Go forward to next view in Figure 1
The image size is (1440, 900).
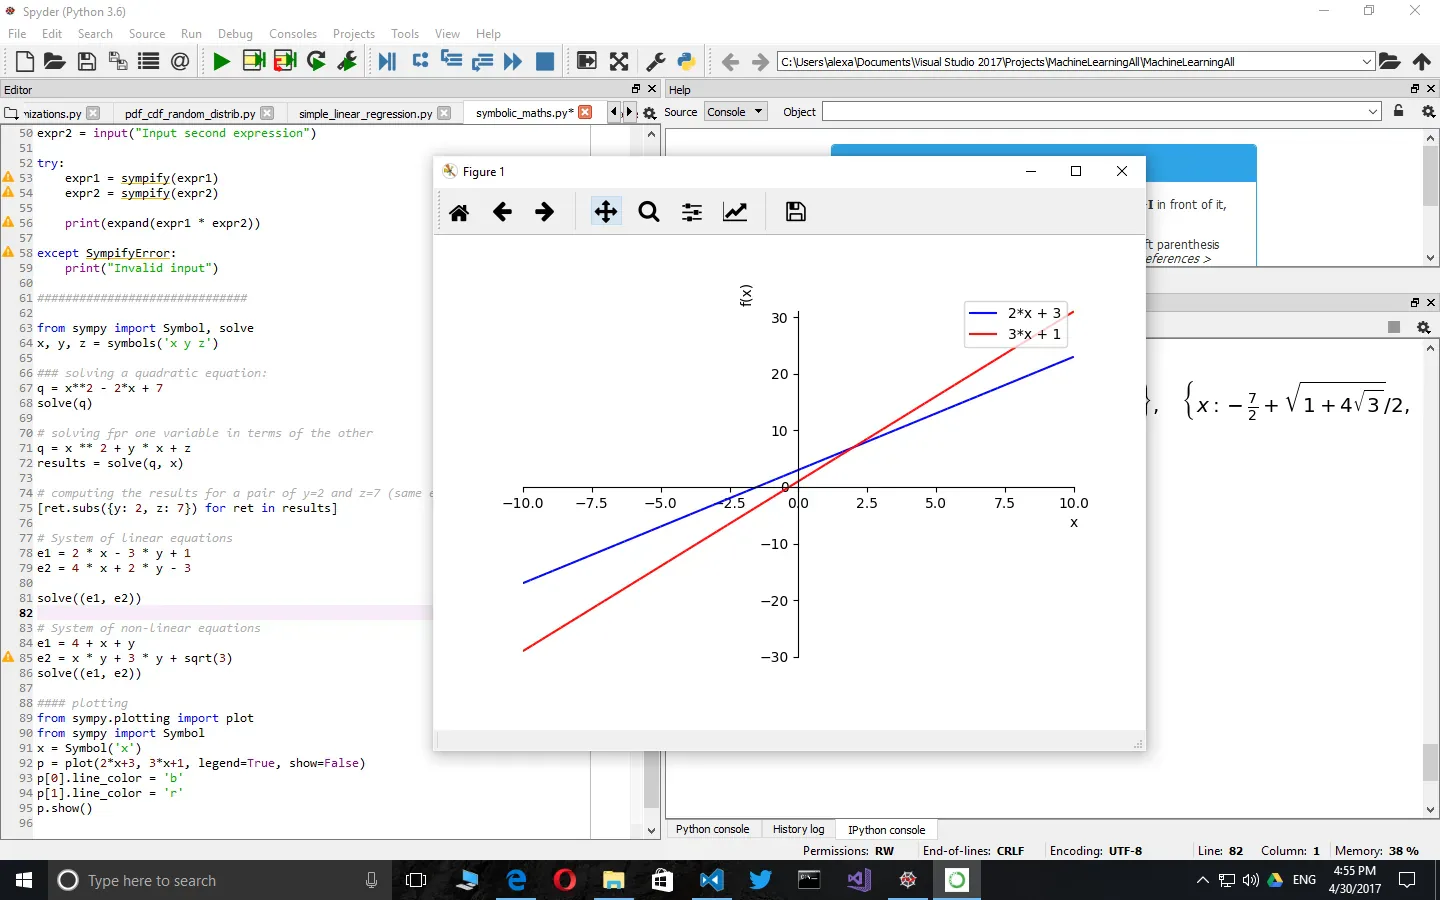[545, 212]
